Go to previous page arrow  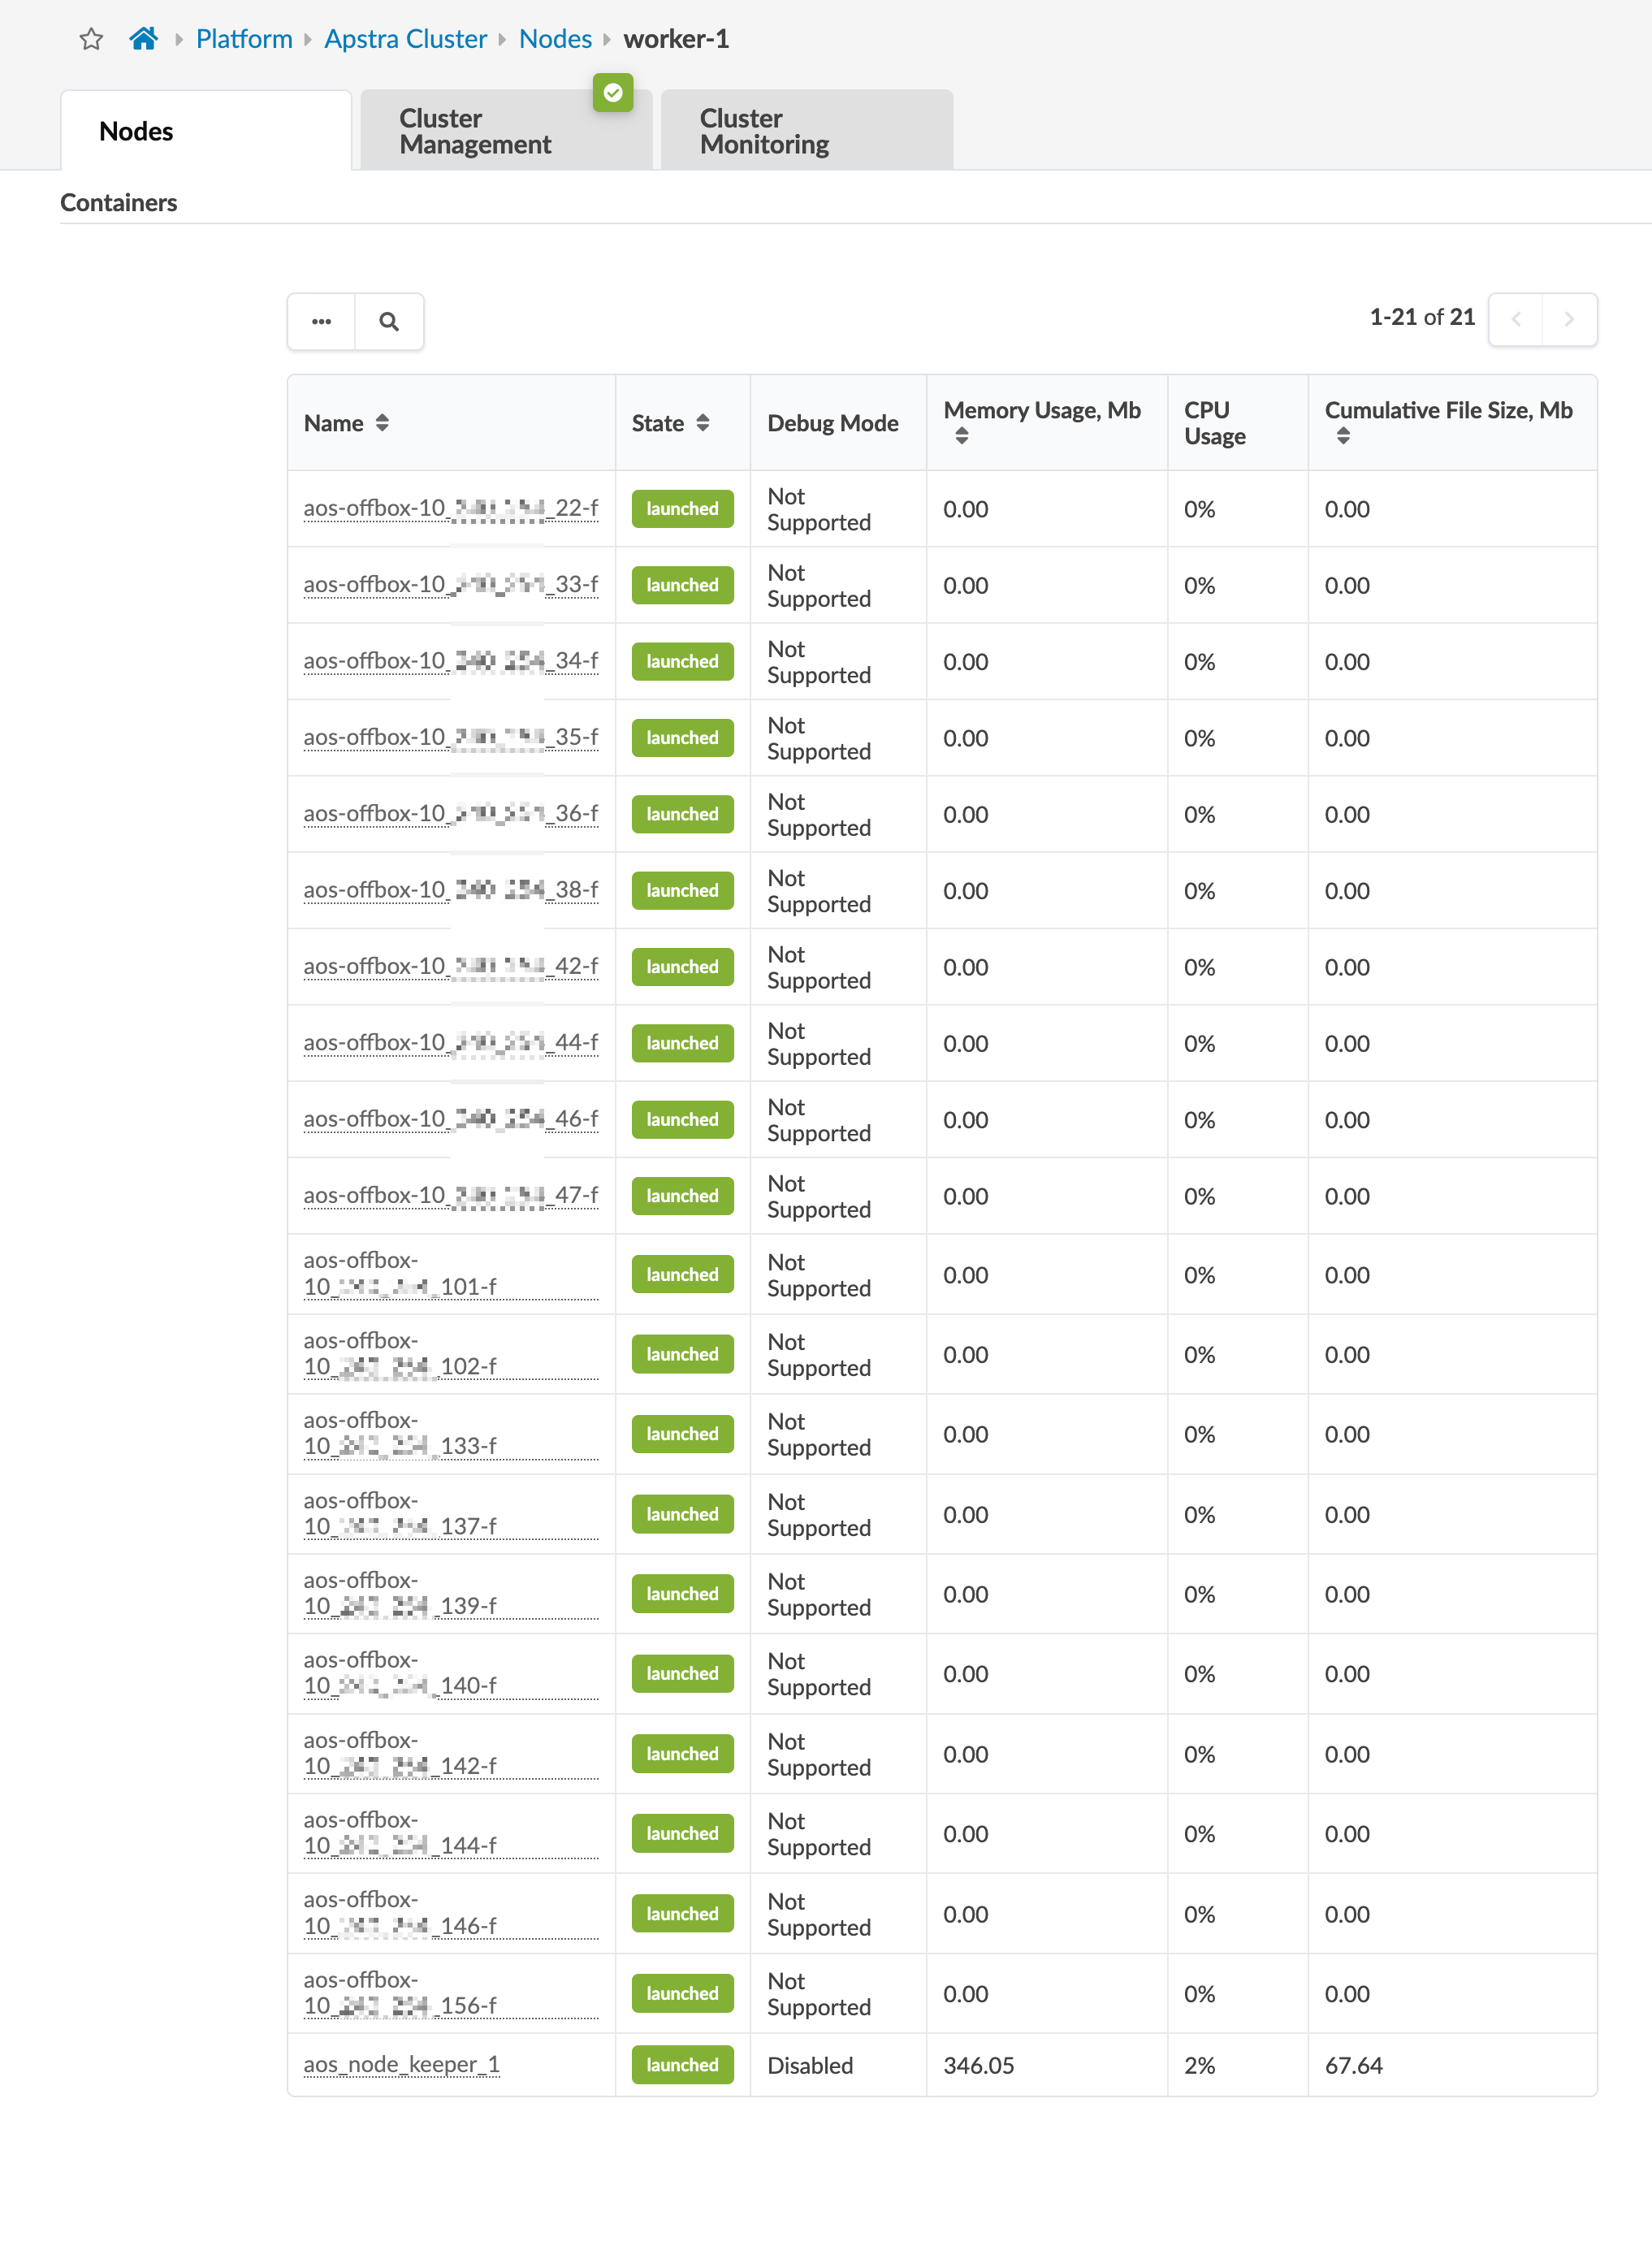point(1516,320)
